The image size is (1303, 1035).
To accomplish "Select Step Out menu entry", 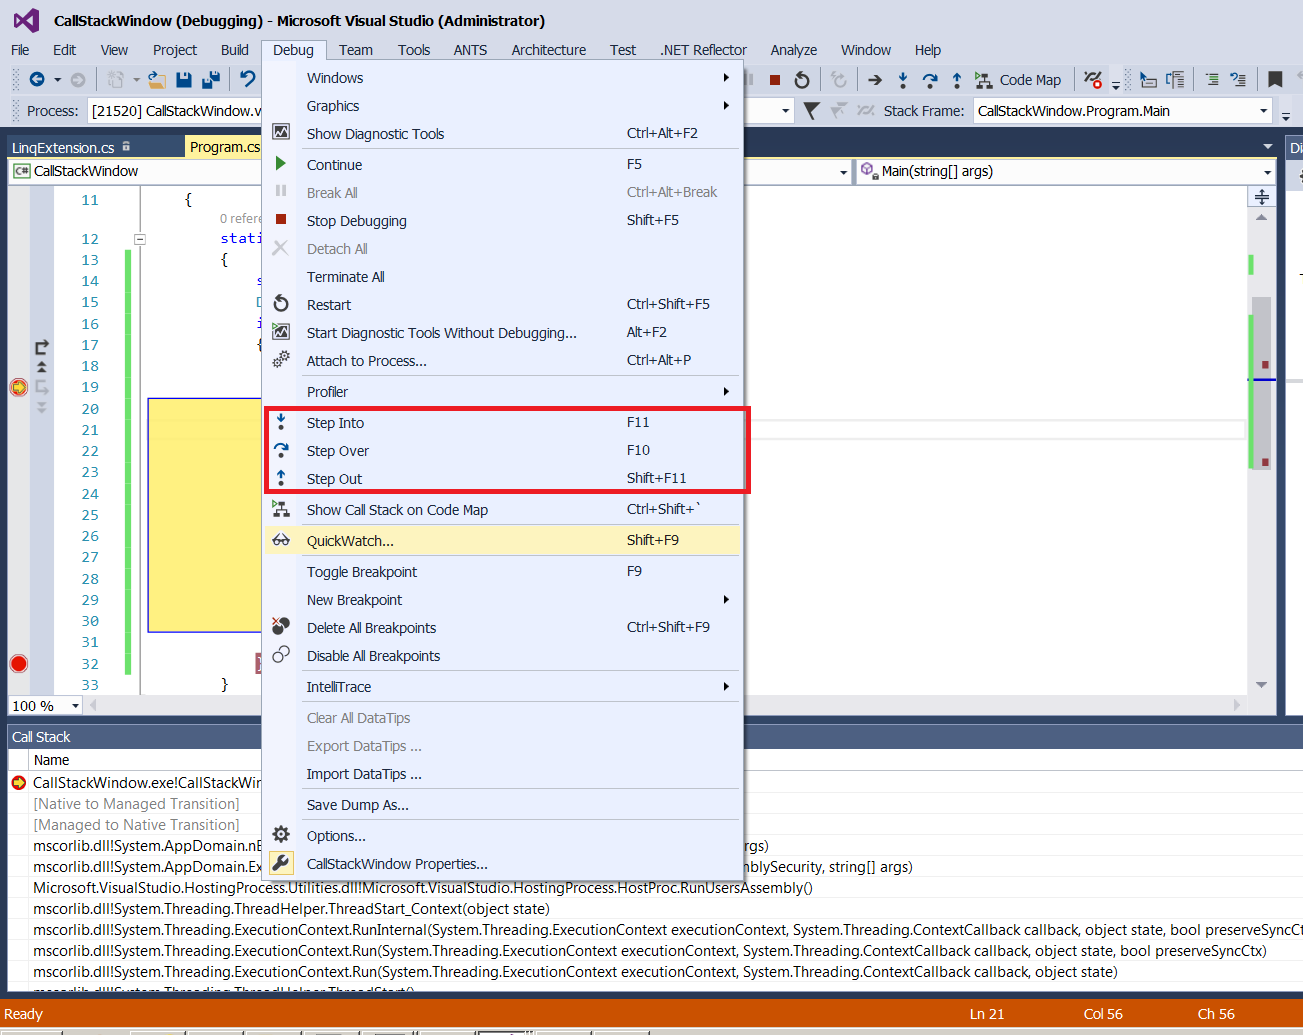I will point(502,479).
